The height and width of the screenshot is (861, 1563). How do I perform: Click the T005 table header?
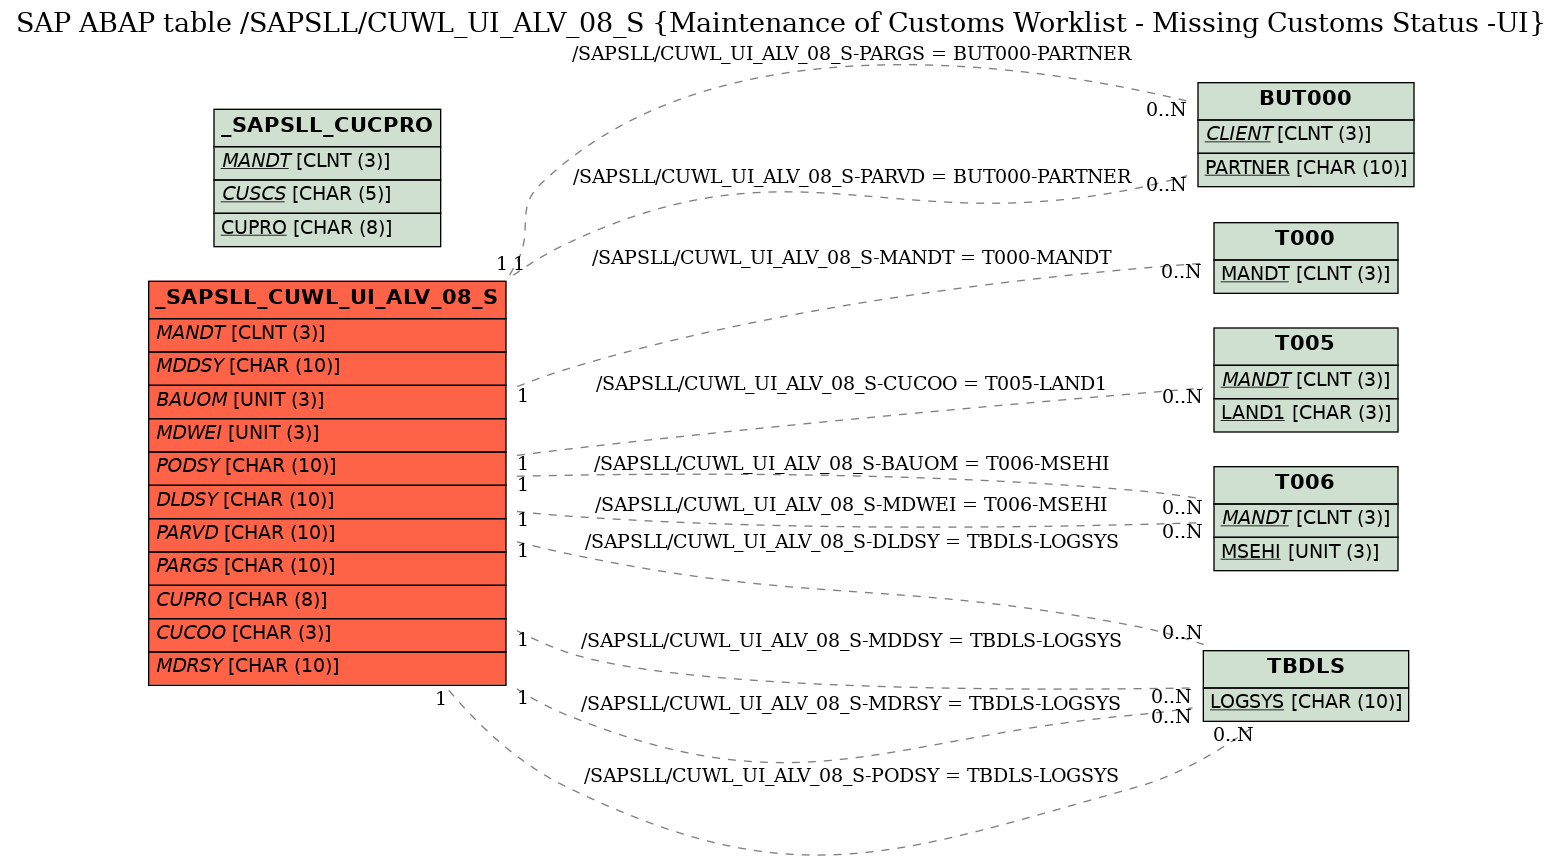[x=1305, y=346]
